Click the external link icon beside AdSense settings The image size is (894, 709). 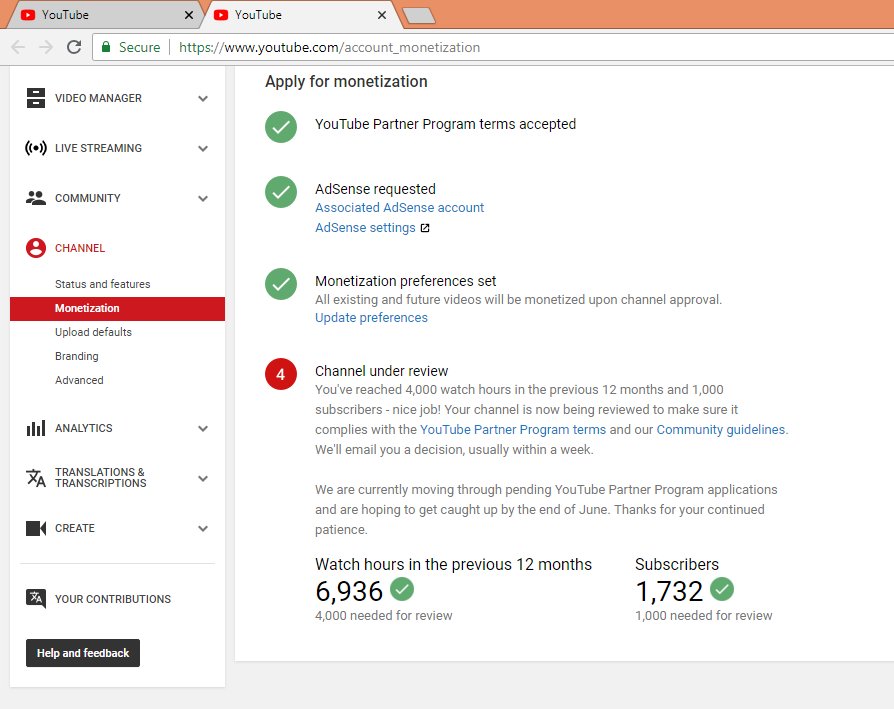425,228
